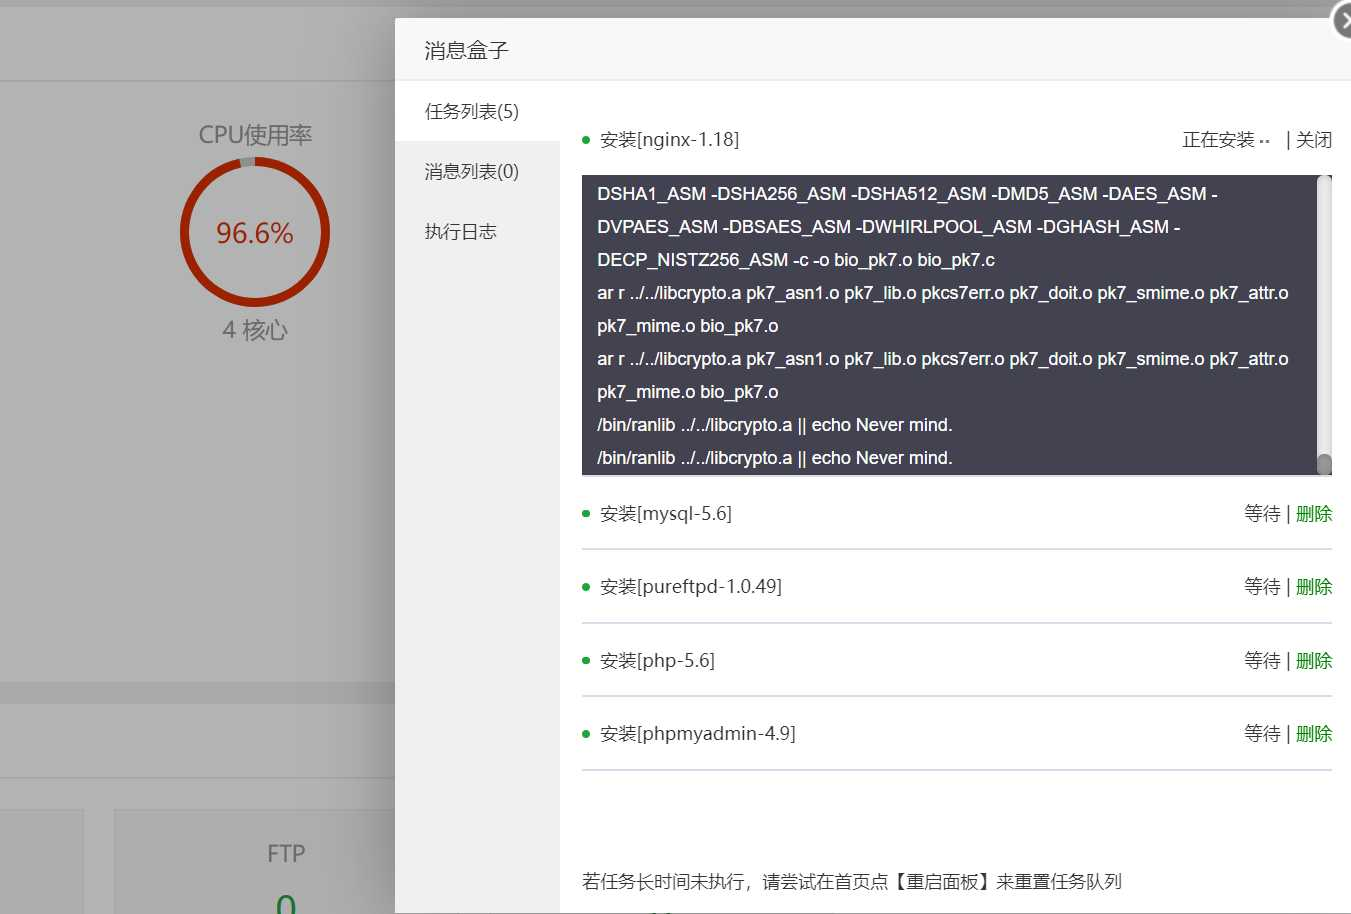Click the 4 核心 text
This screenshot has height=914, width=1351.
[x=255, y=330]
